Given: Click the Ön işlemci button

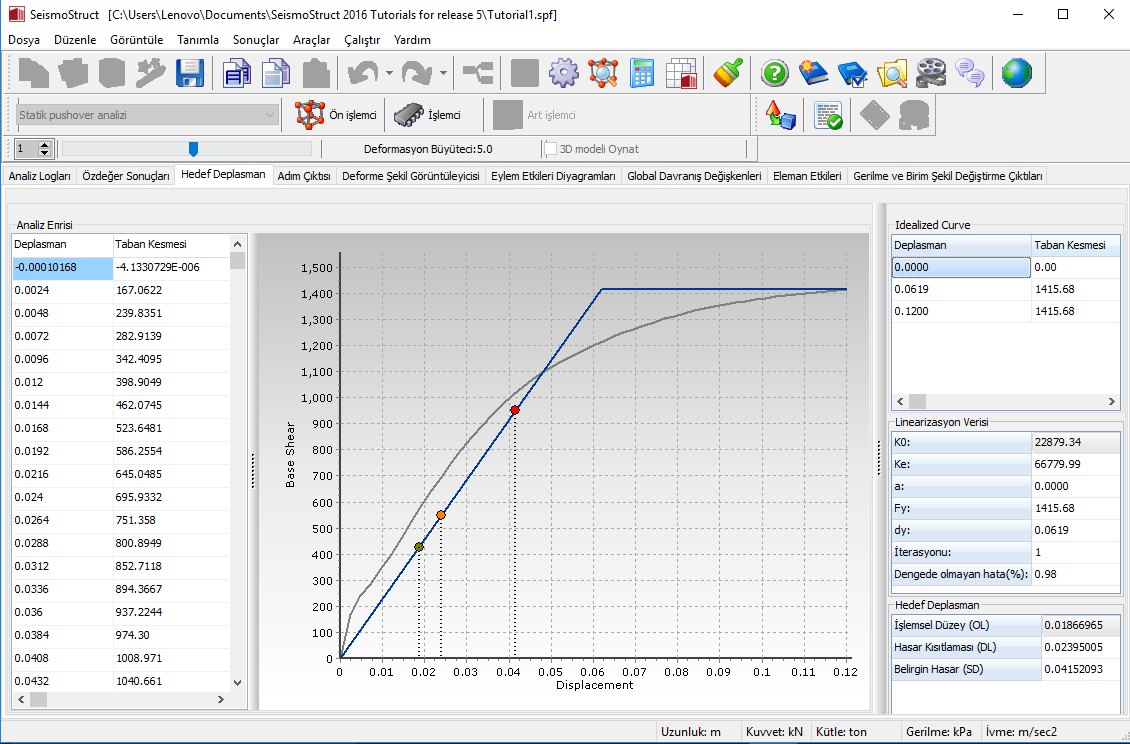Looking at the screenshot, I should click(336, 115).
